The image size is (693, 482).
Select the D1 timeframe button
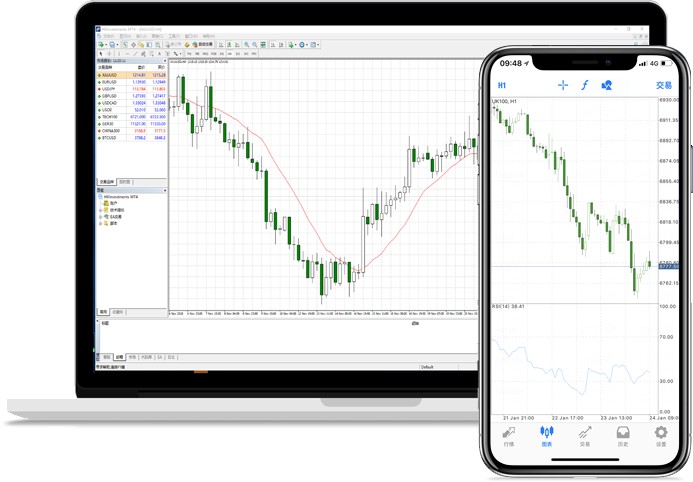[238, 53]
